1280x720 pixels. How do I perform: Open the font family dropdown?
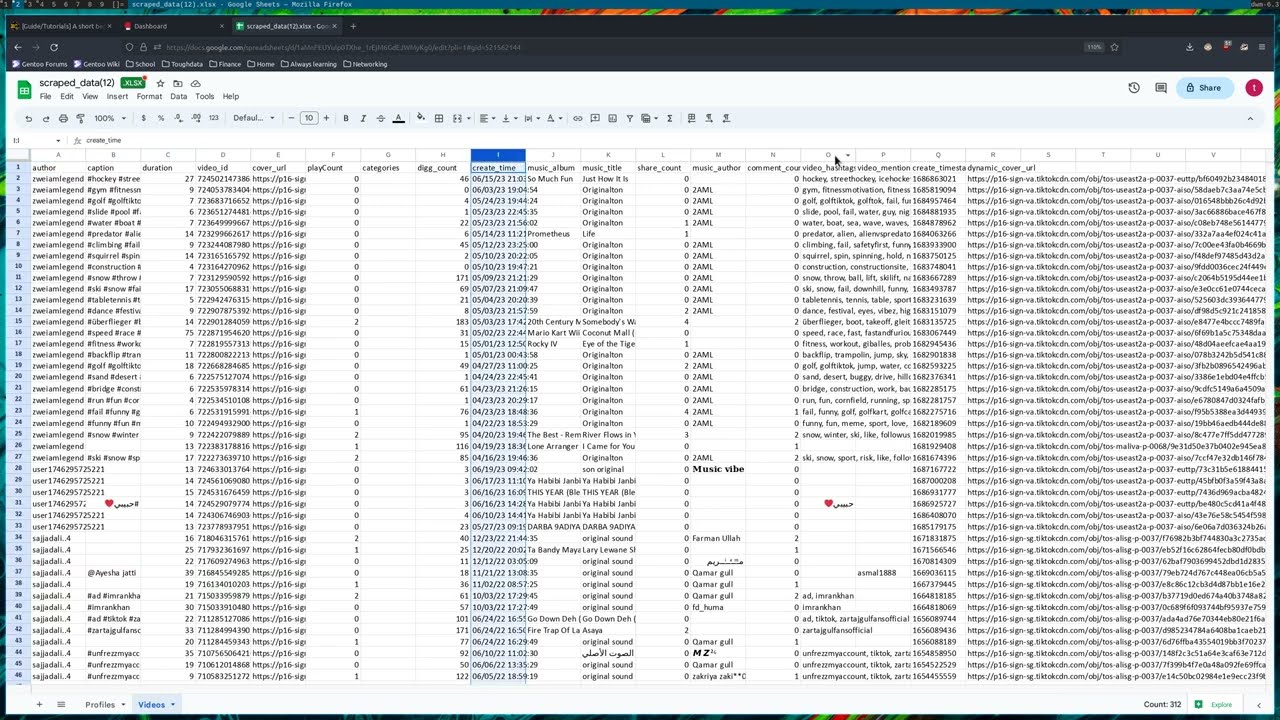click(253, 118)
